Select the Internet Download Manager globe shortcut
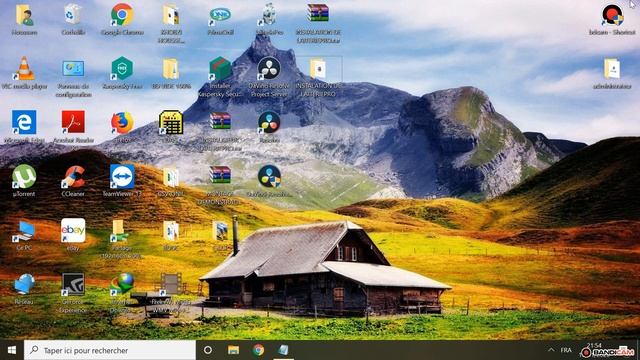Screen dimensions: 640x360 tap(122, 293)
